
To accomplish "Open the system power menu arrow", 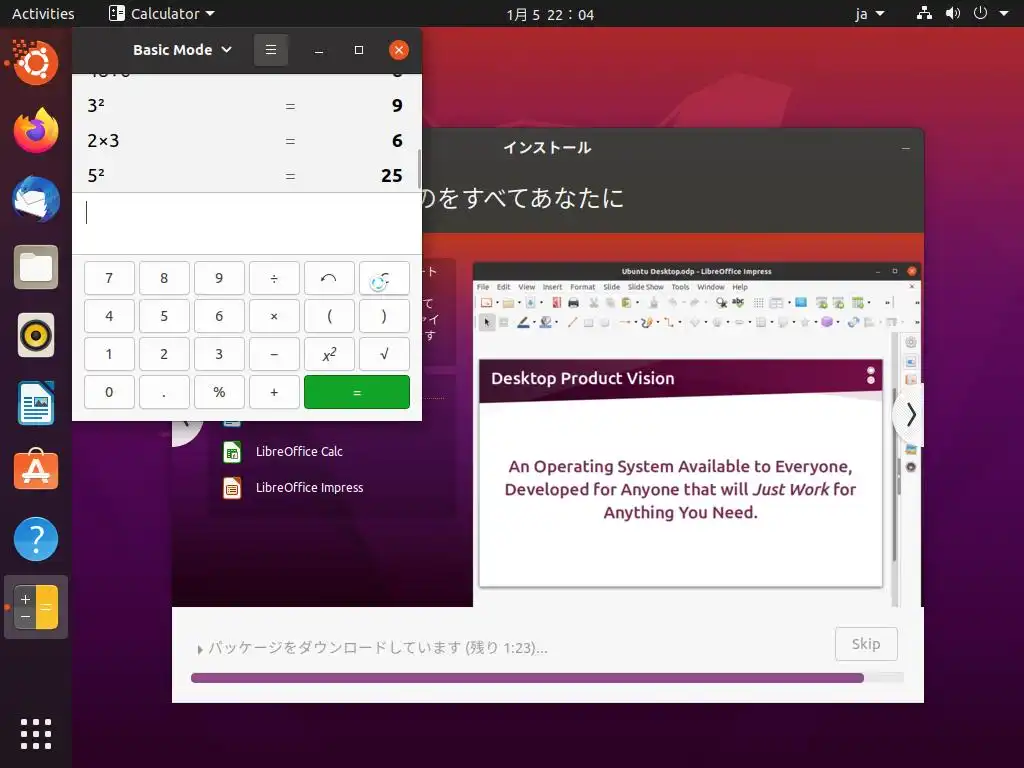I will click(x=1004, y=13).
